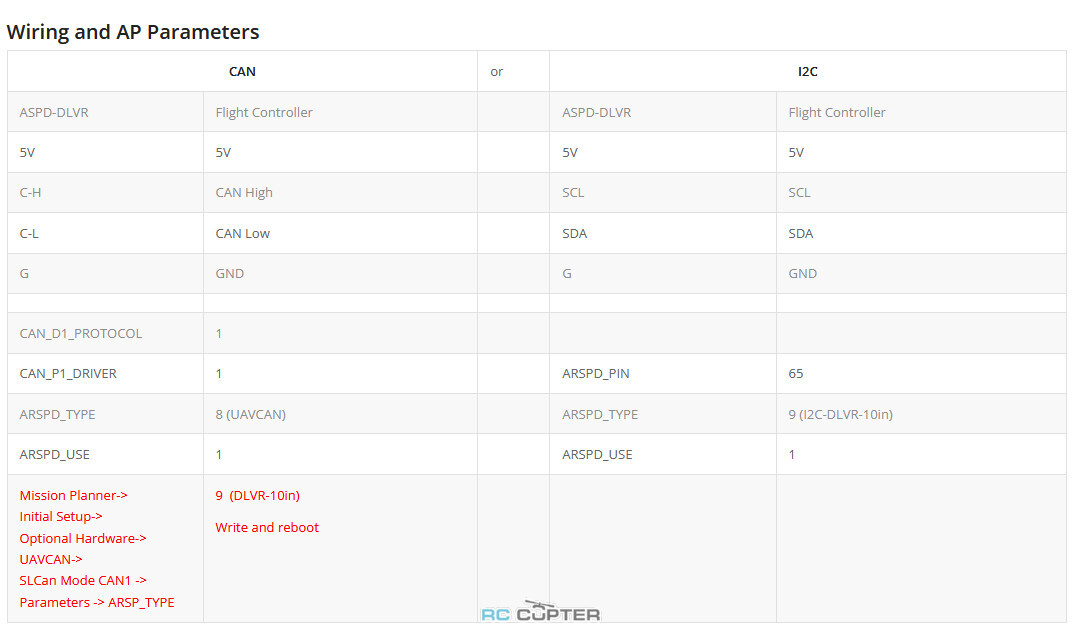
Task: Click the RC Copter watermark logo
Action: (x=540, y=612)
